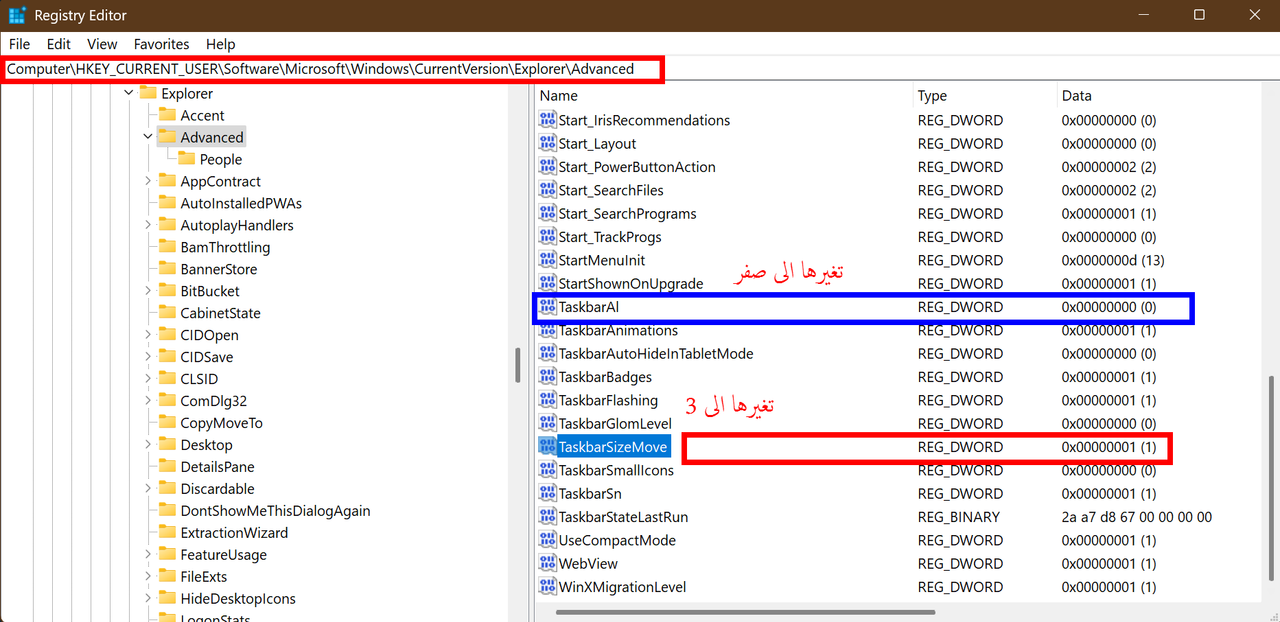The height and width of the screenshot is (622, 1280).
Task: Click the Registry Editor app icon in title bar
Action: pyautogui.click(x=17, y=15)
